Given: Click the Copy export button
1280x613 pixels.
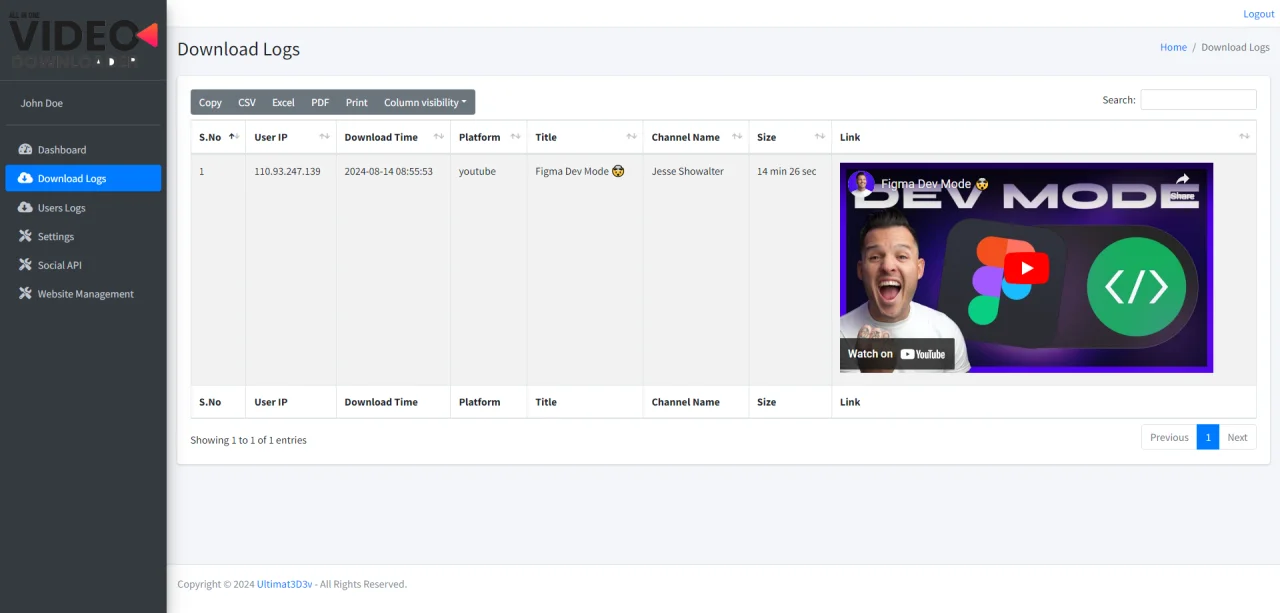Looking at the screenshot, I should tap(210, 102).
